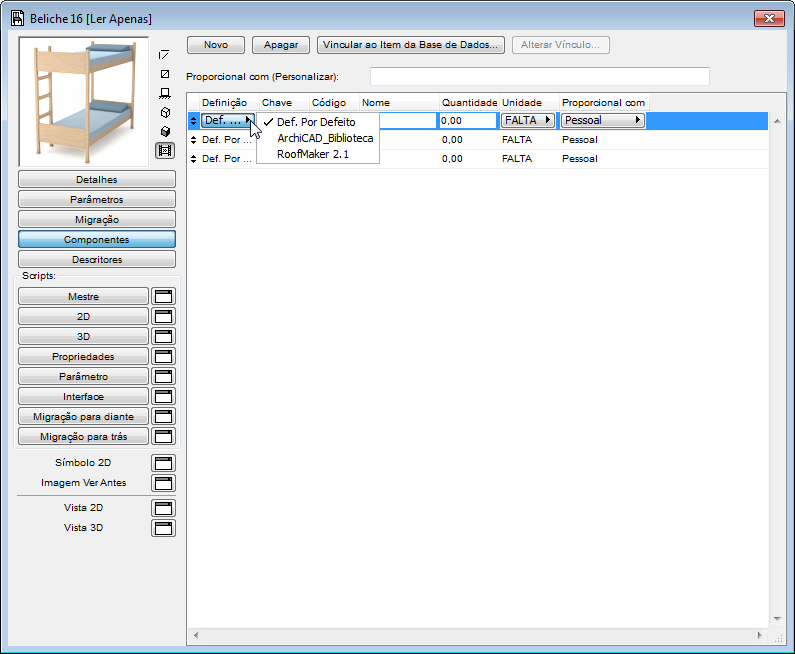Open Interface script window icon

[163, 396]
